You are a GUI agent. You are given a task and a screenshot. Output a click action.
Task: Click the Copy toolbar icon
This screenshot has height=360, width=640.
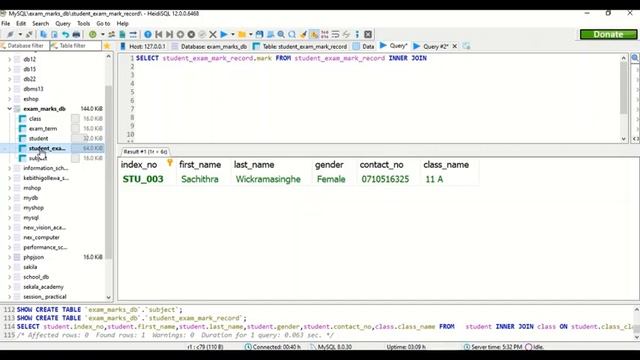click(43, 34)
